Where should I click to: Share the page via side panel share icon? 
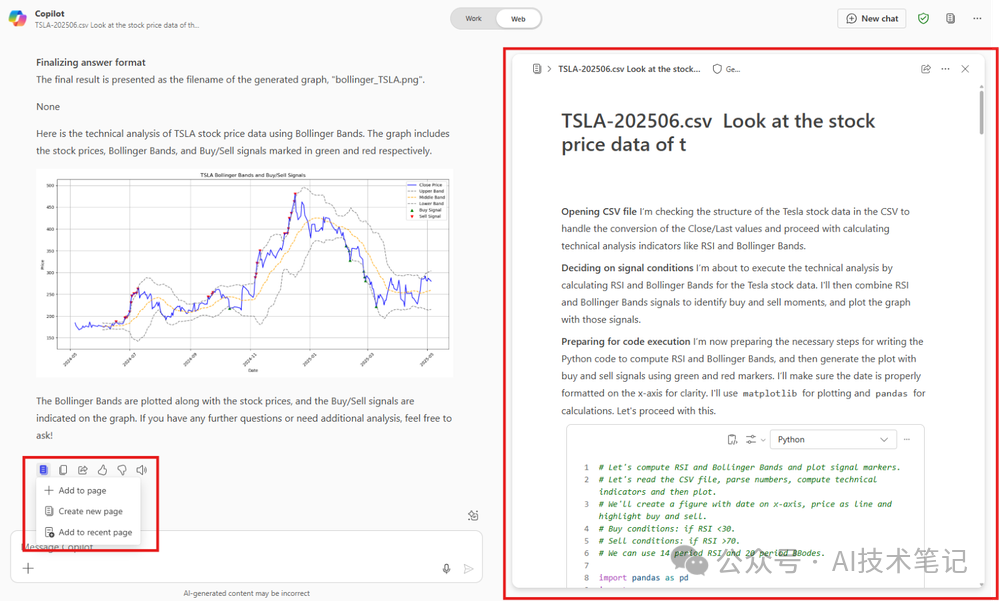[x=926, y=69]
